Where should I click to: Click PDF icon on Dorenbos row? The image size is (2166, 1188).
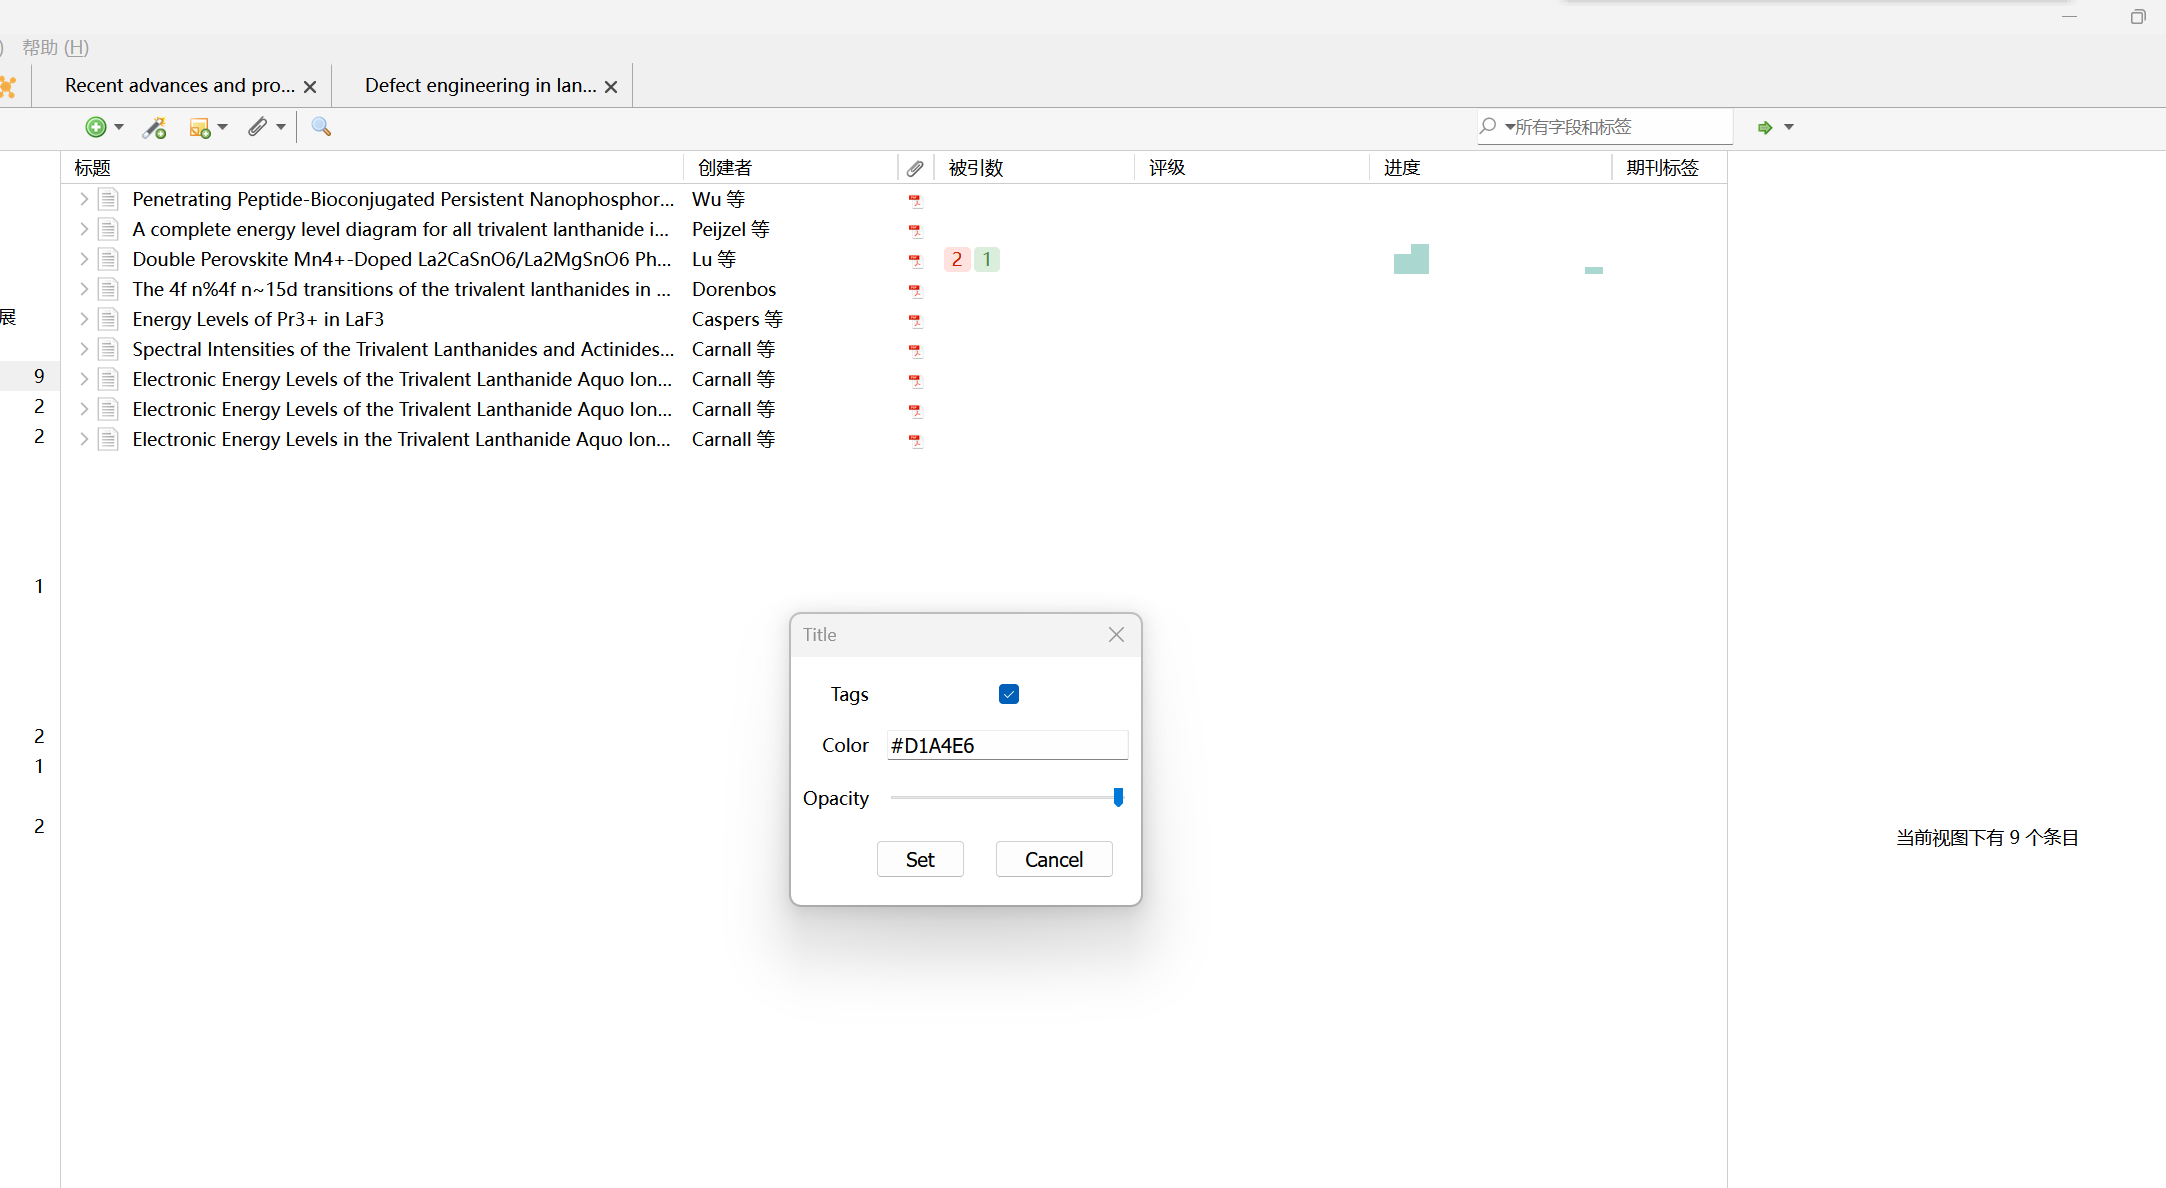[914, 290]
